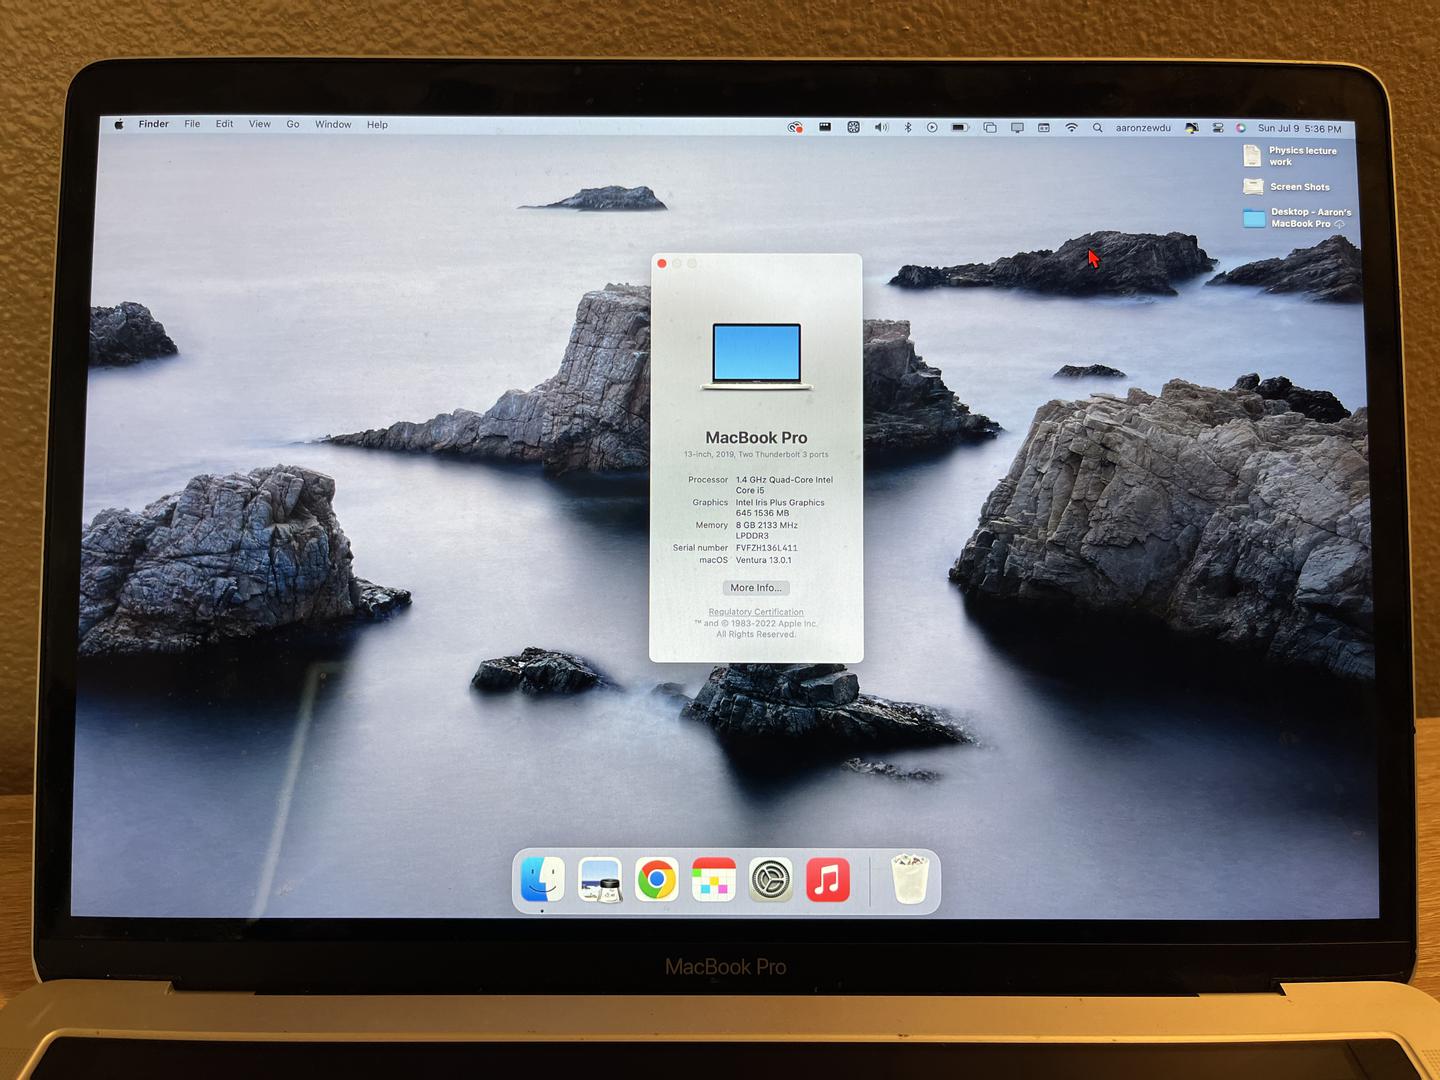
Task: Click the serial number FVFZH136L411
Action: click(767, 548)
